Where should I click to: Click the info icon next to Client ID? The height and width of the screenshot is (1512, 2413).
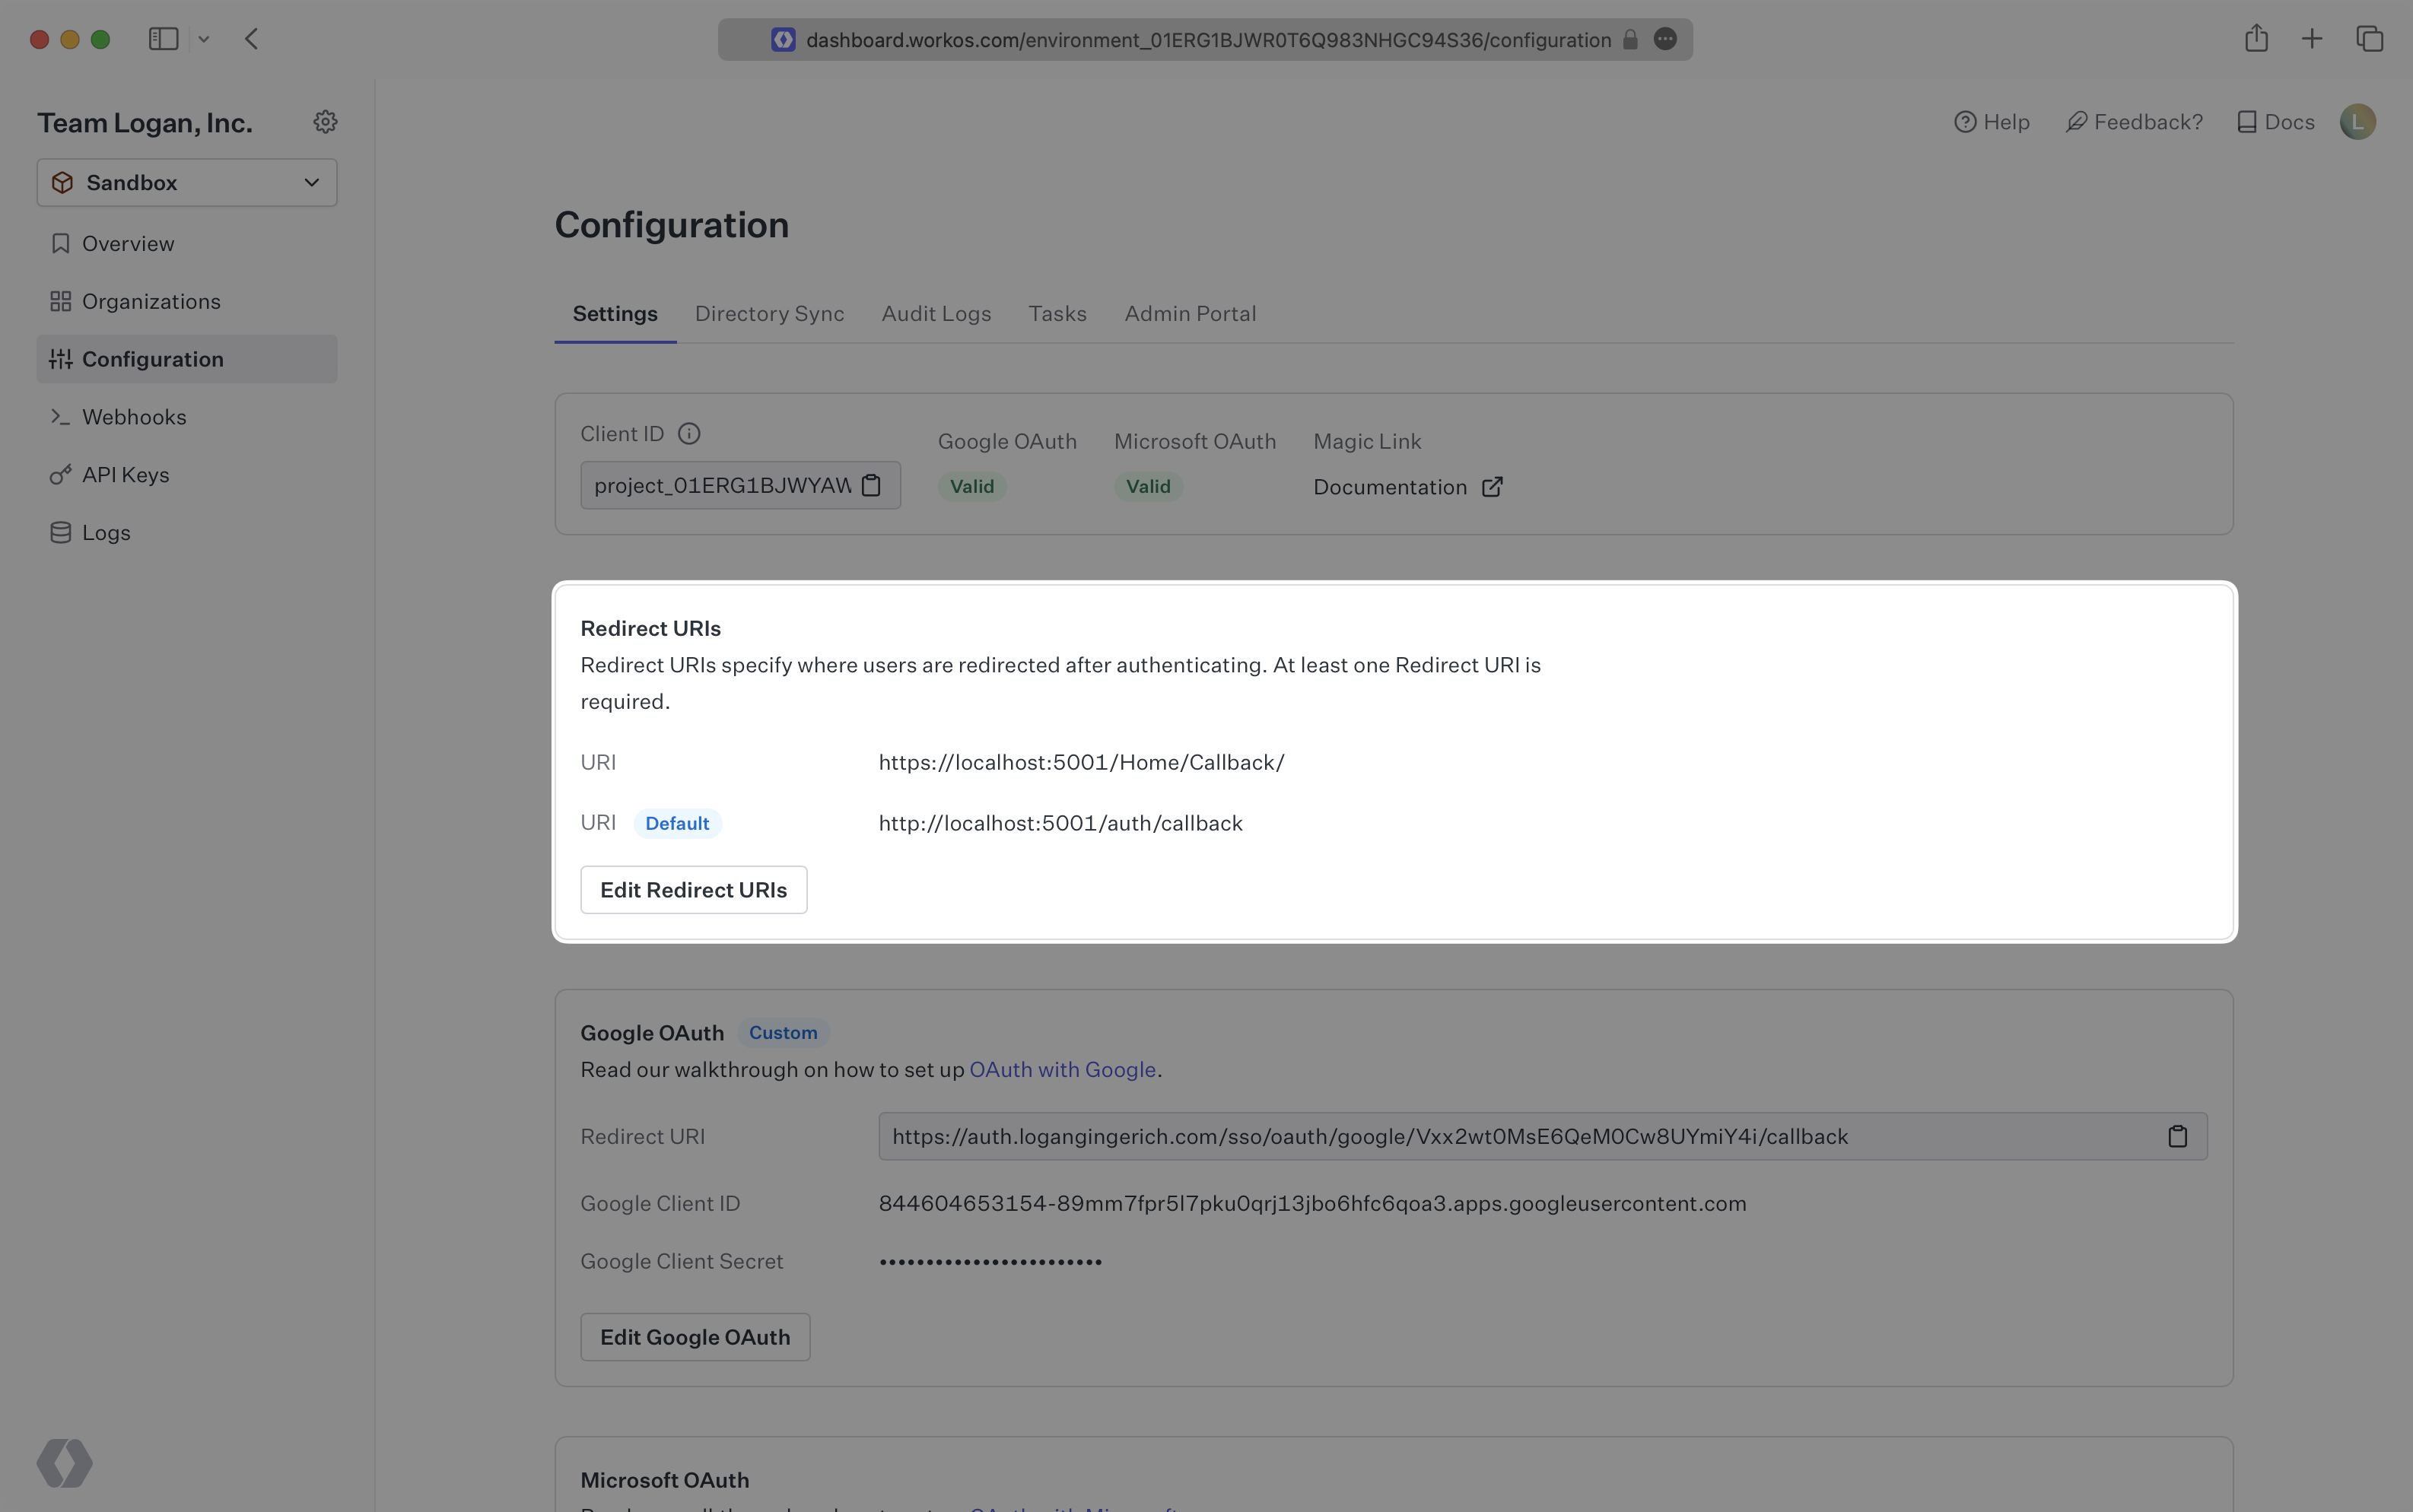[x=689, y=433]
